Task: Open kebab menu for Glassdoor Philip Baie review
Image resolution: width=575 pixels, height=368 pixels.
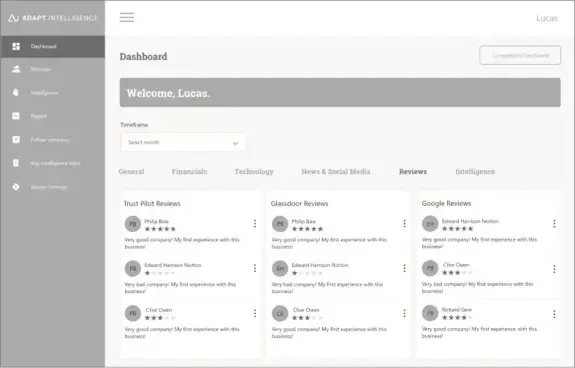Action: (404, 224)
